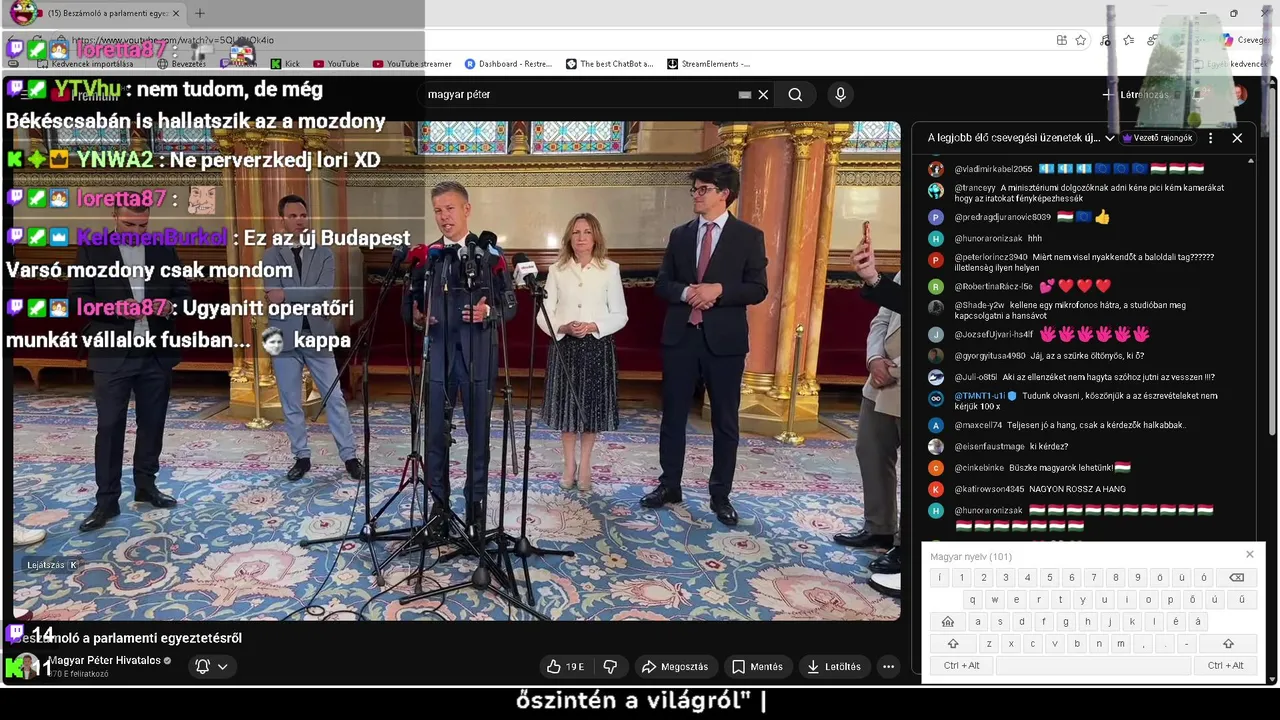Toggle left Ctrl + Alt key
This screenshot has height=720, width=1280.
click(962, 666)
